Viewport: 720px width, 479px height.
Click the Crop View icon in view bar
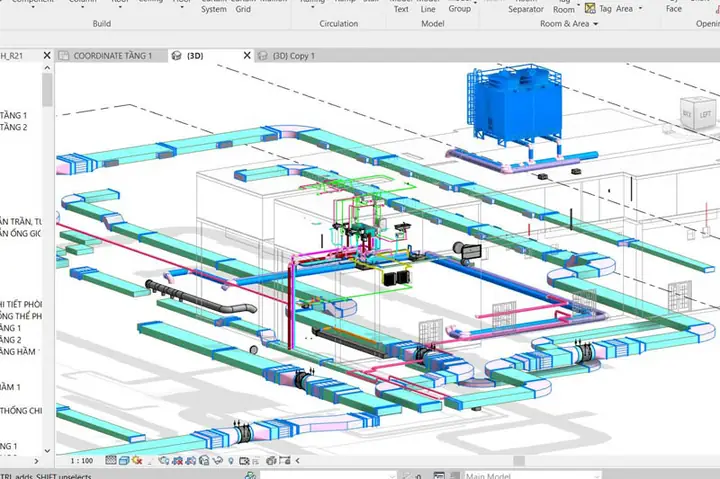coord(177,460)
